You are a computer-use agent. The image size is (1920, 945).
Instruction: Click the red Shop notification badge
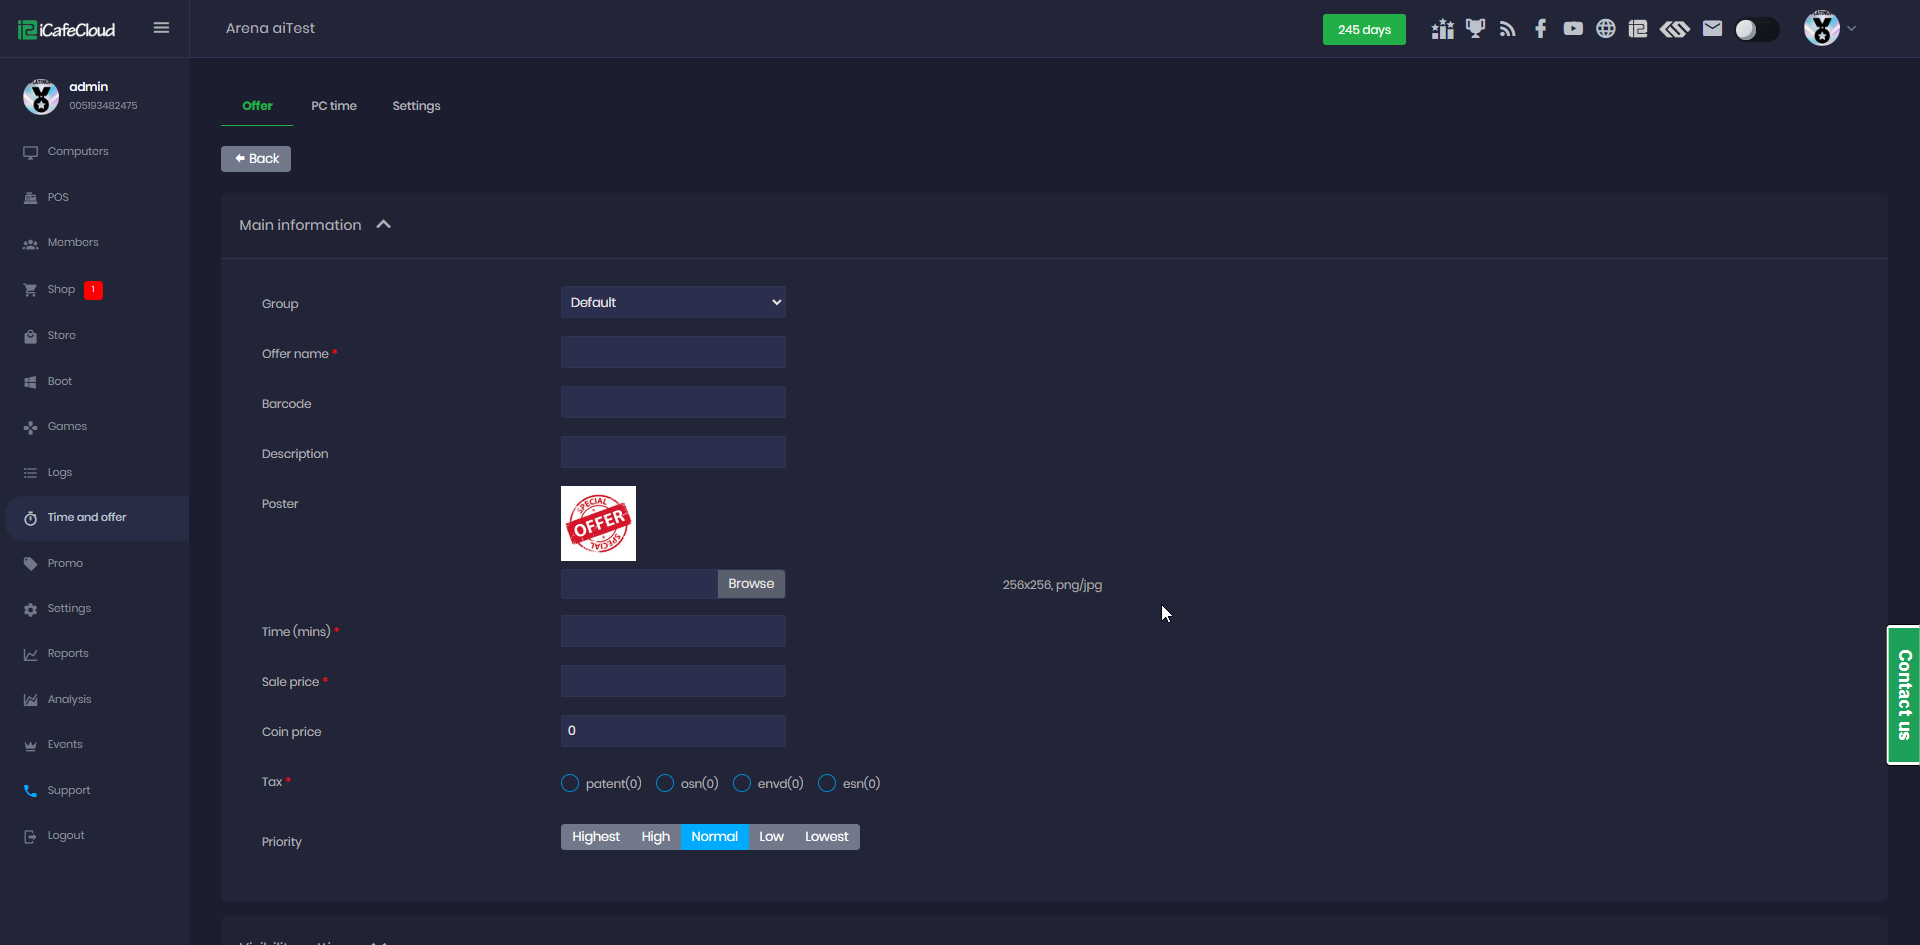click(93, 290)
